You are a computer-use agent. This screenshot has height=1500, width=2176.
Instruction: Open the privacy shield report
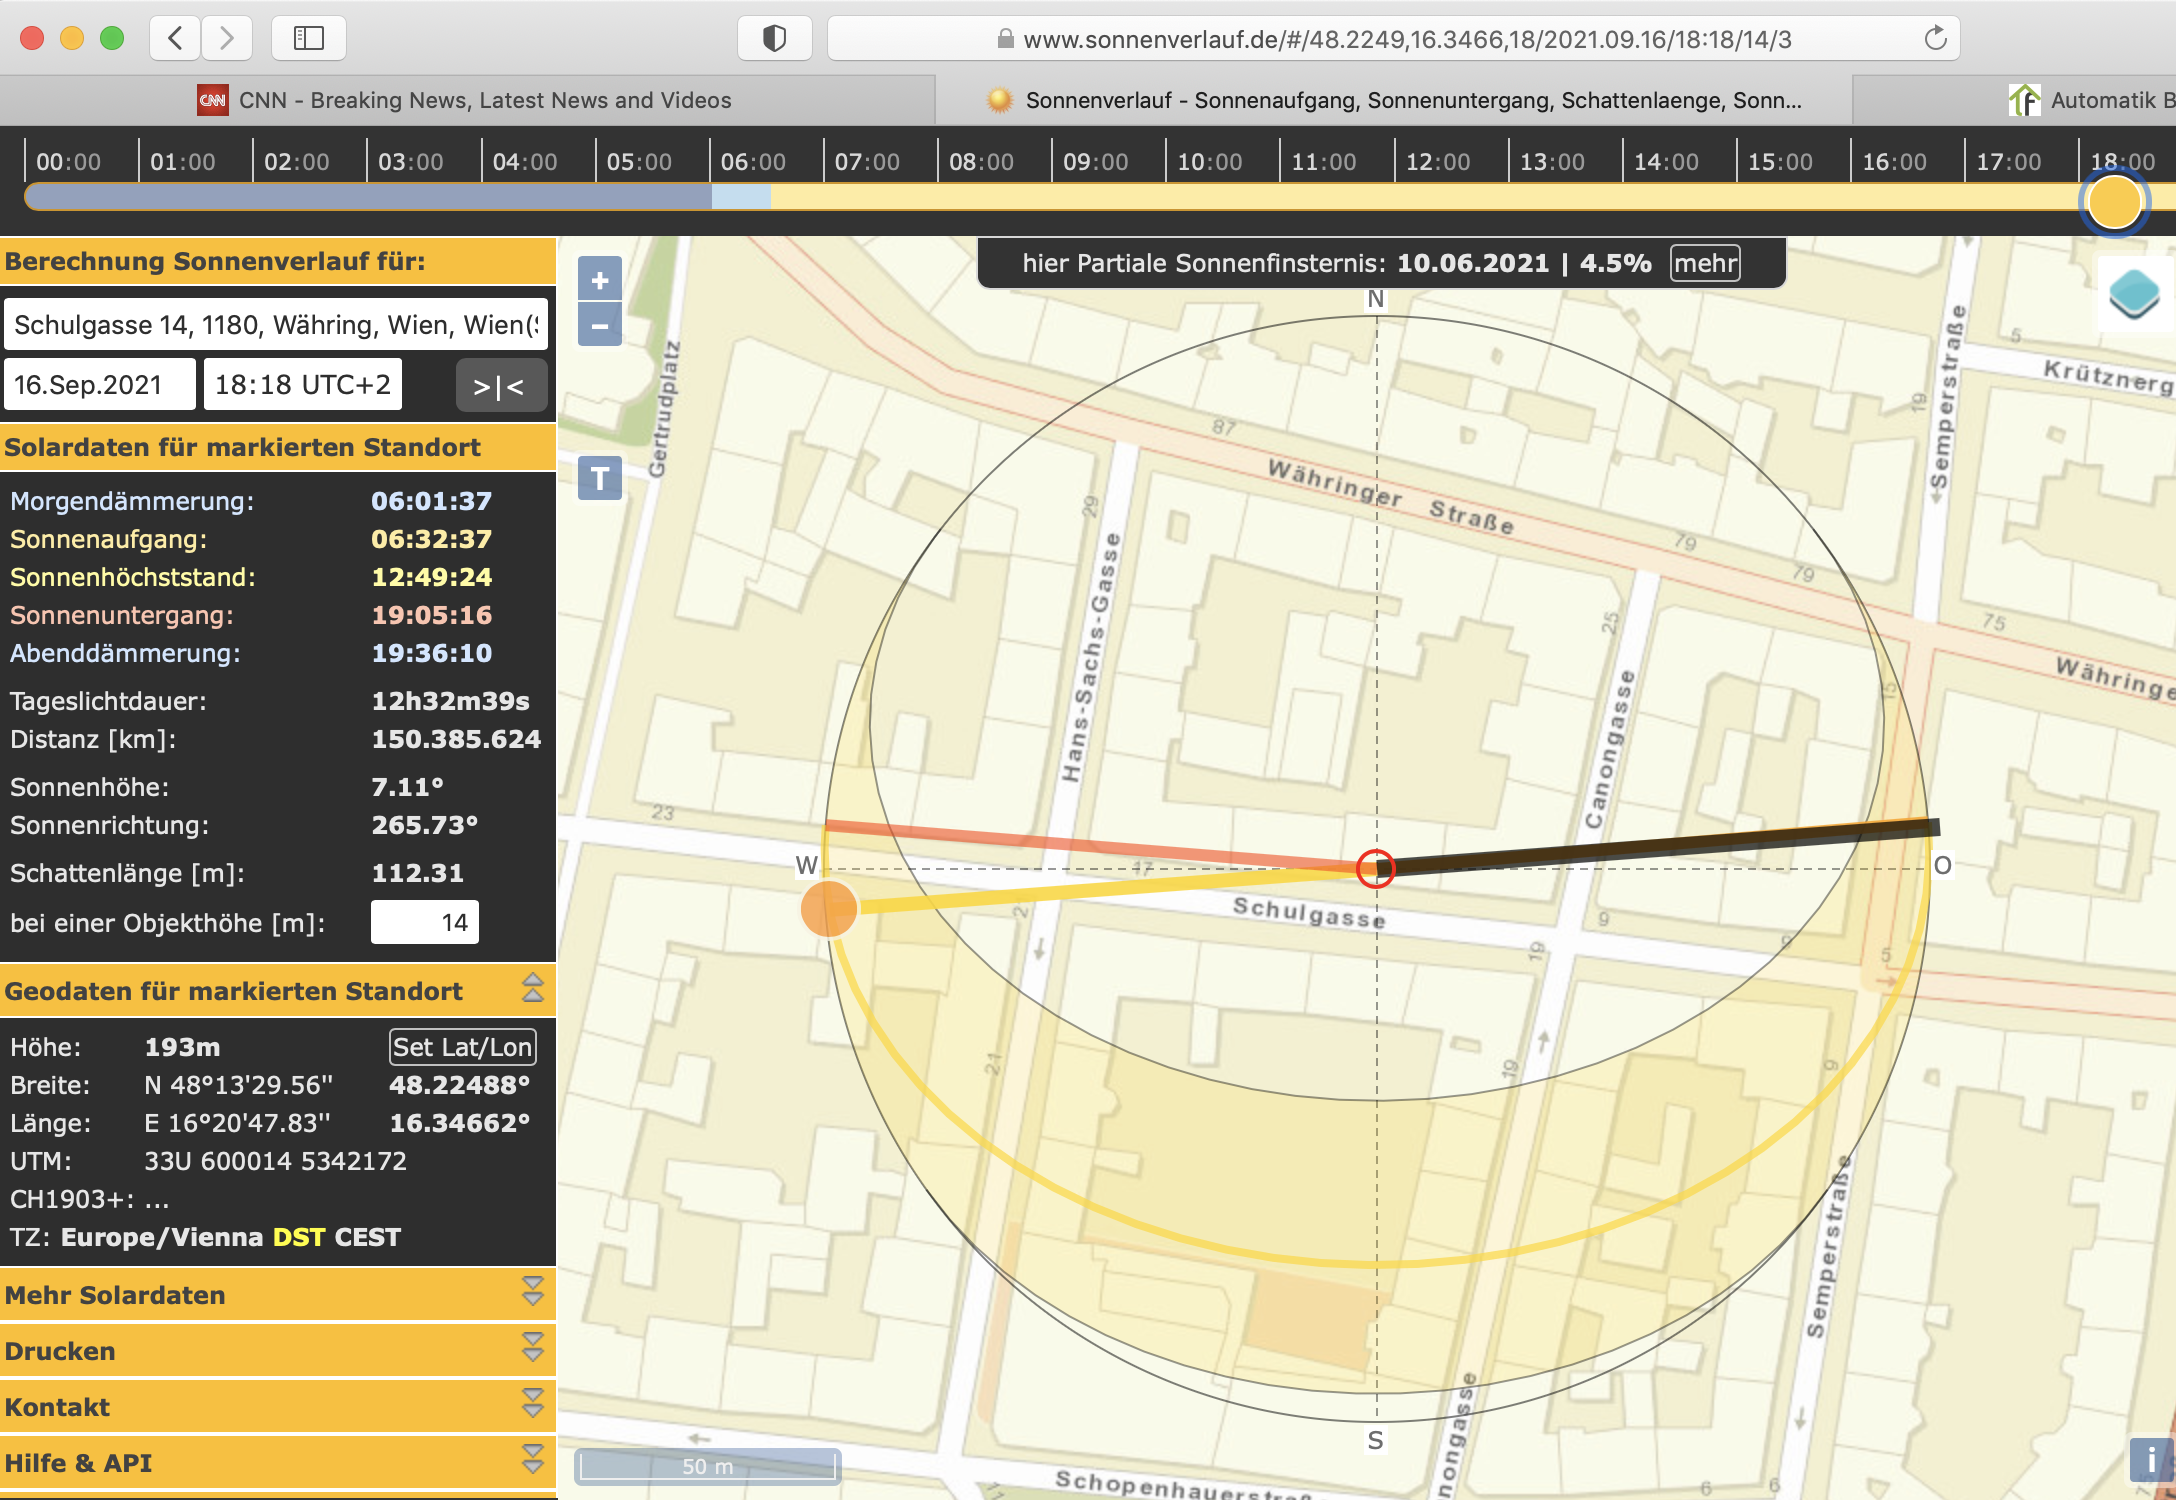[x=774, y=39]
